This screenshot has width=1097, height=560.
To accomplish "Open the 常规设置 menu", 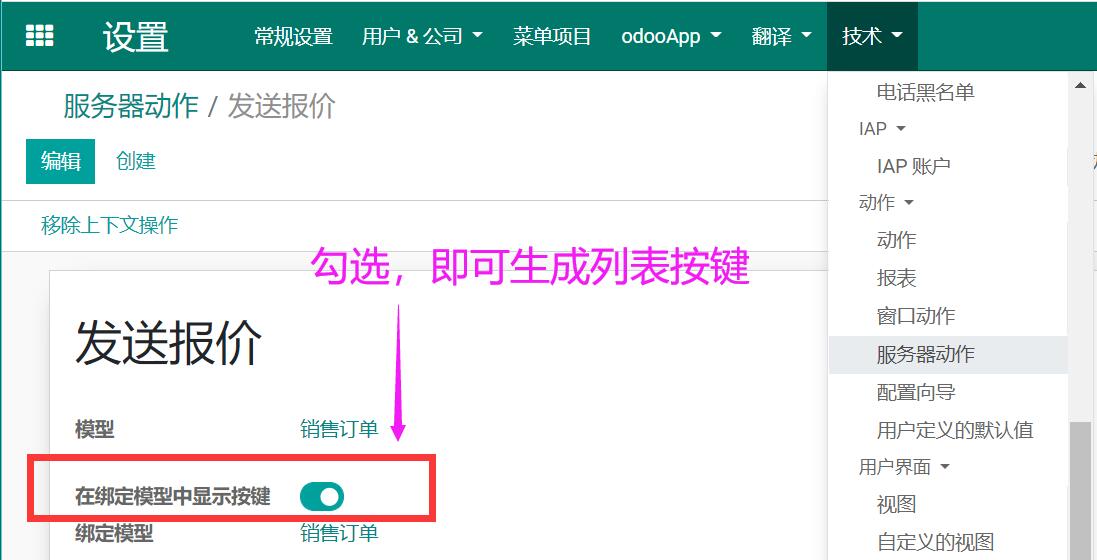I will coord(293,36).
